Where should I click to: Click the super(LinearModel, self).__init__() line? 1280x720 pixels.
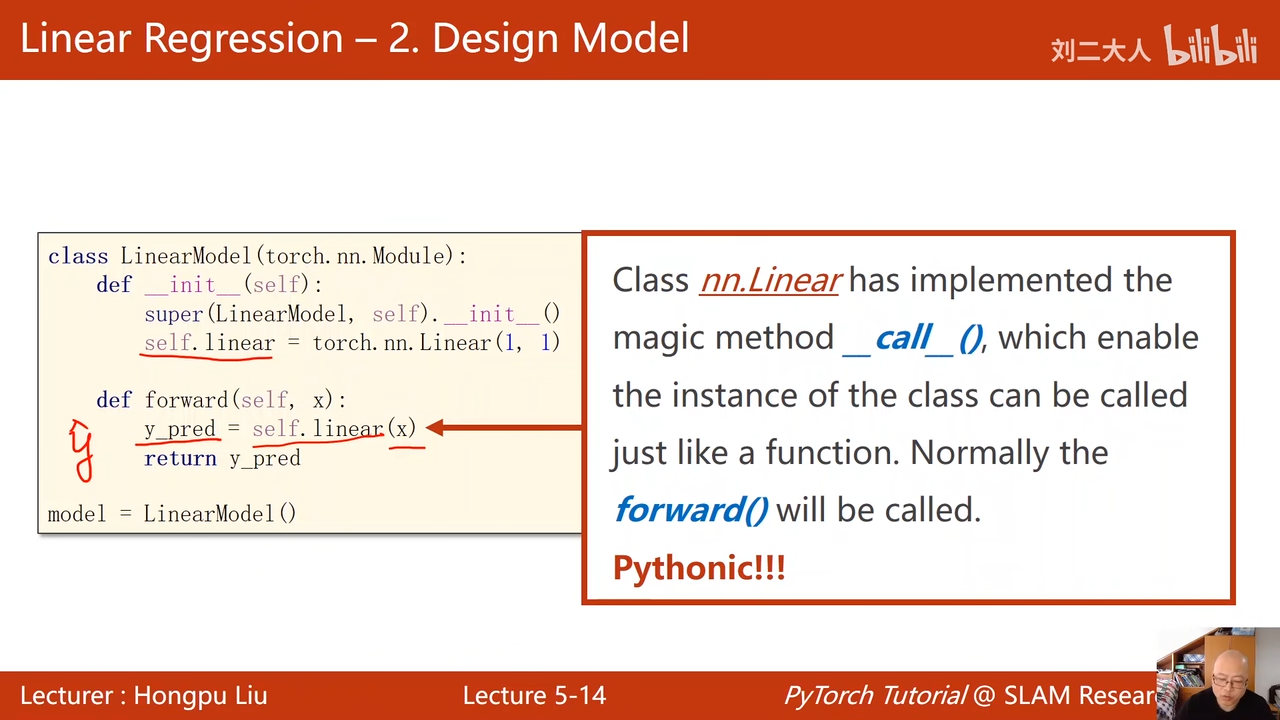pos(352,314)
